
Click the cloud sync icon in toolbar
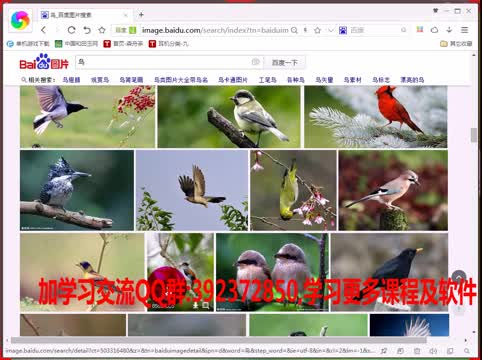(434, 30)
